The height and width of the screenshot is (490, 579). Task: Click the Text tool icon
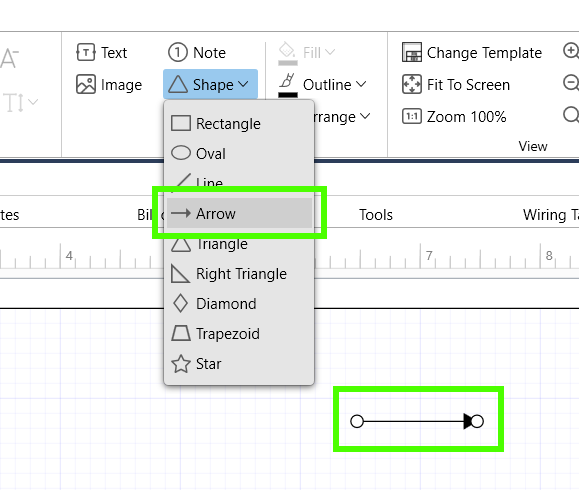(x=86, y=52)
